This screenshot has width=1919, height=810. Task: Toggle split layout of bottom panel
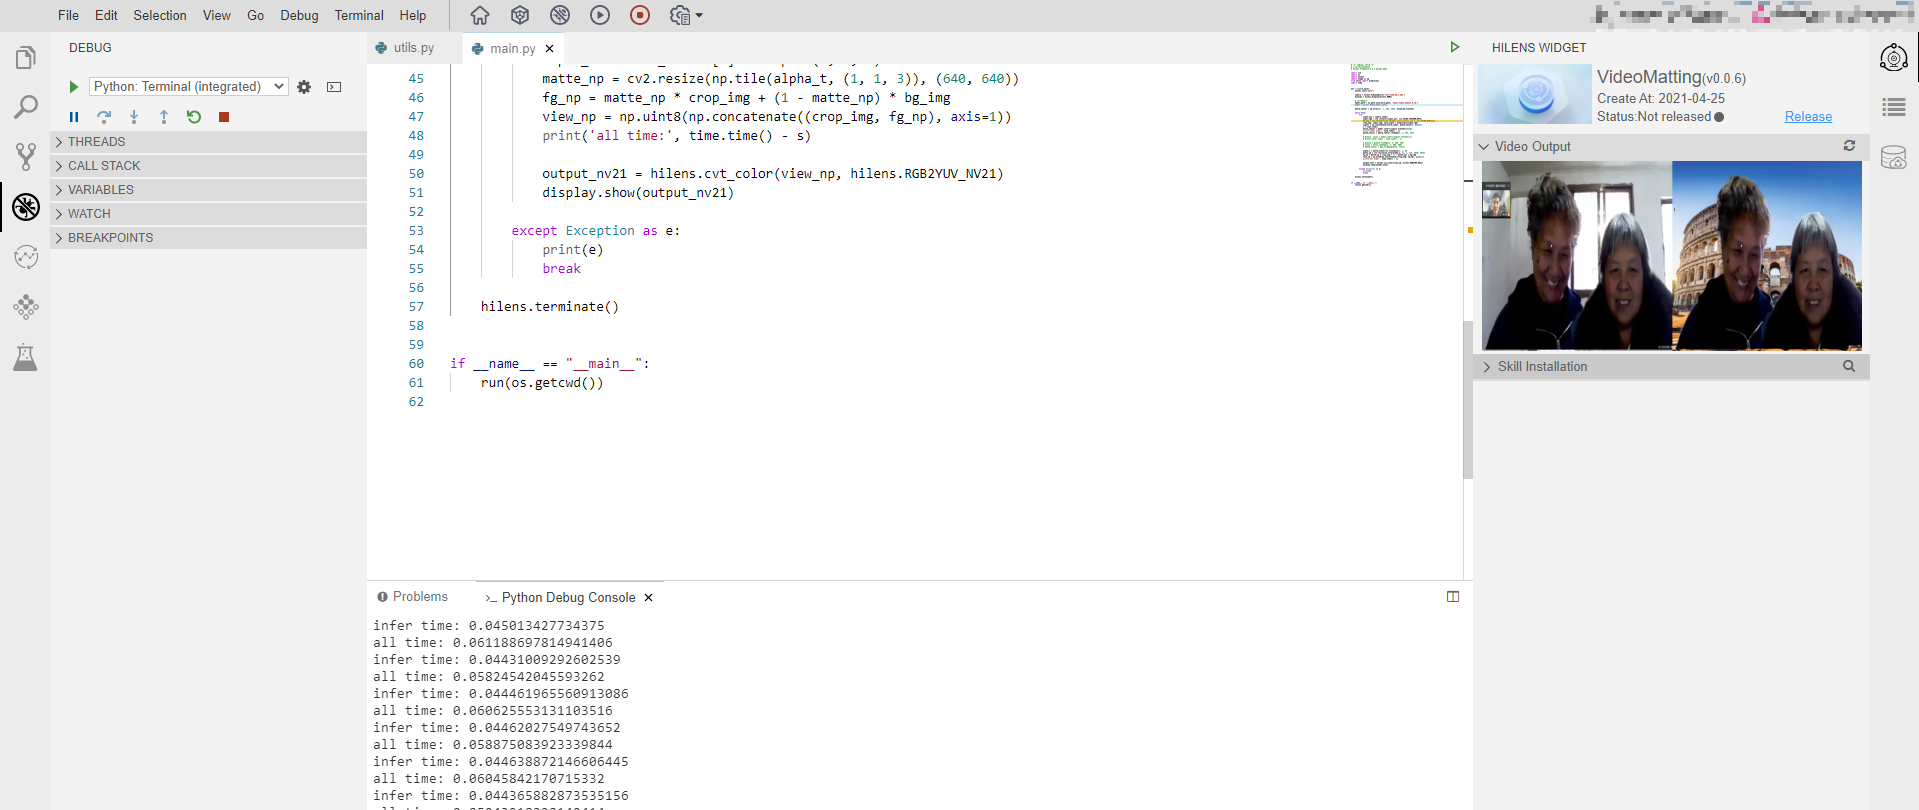(1453, 597)
